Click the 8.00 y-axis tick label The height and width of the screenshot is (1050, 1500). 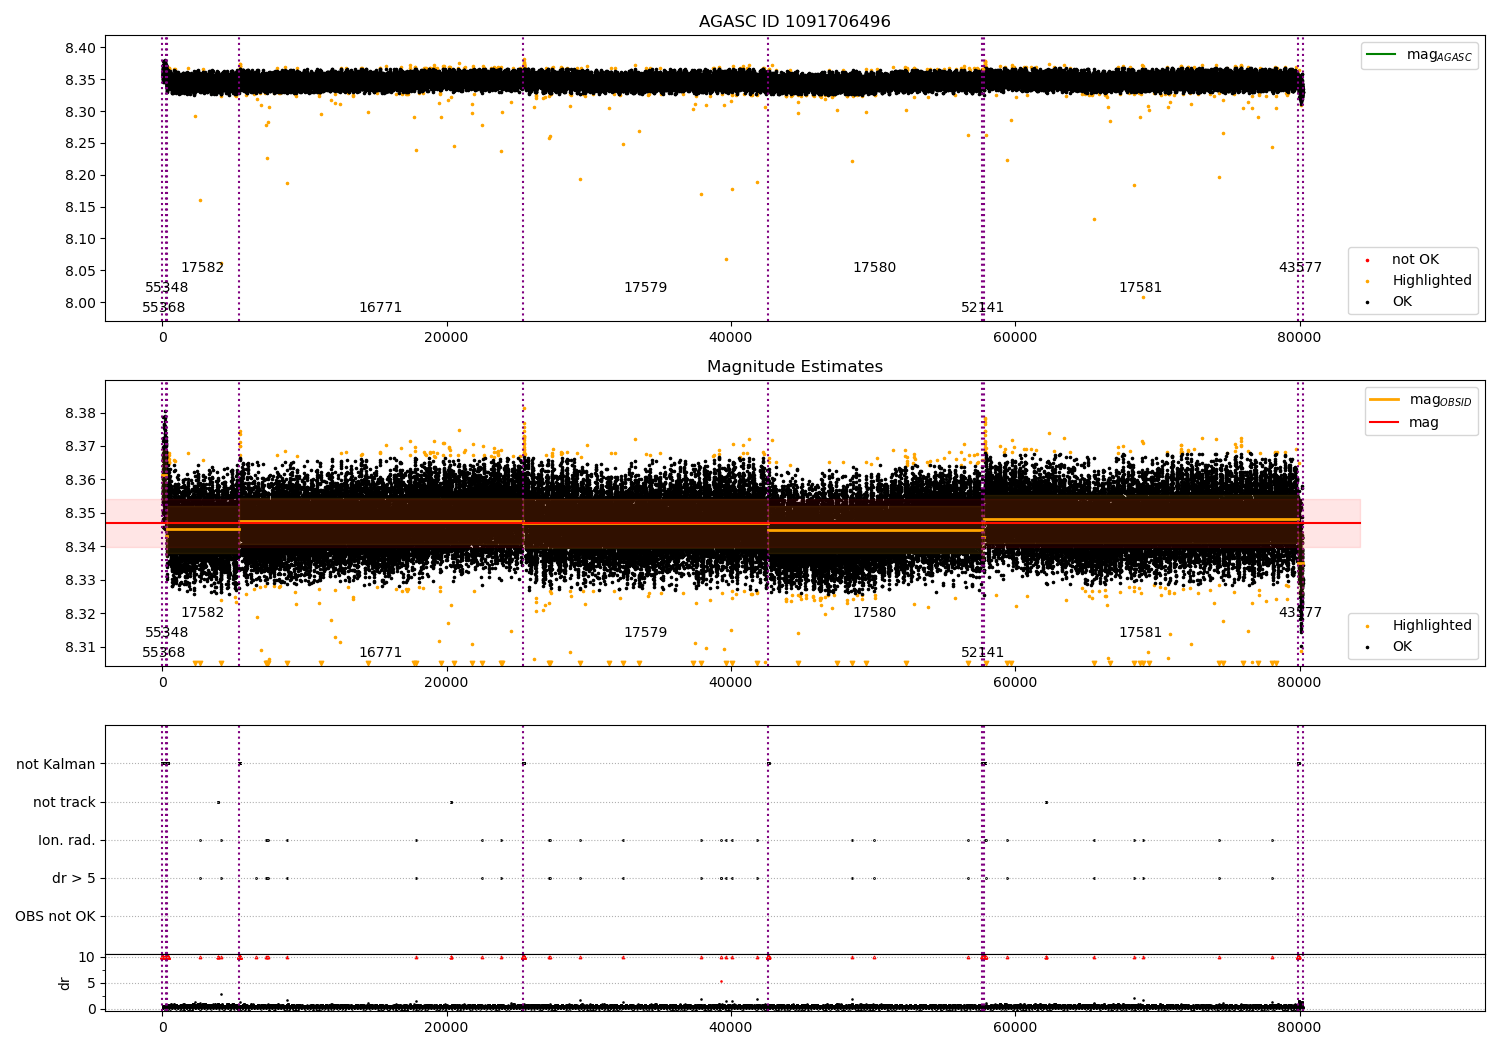81,303
